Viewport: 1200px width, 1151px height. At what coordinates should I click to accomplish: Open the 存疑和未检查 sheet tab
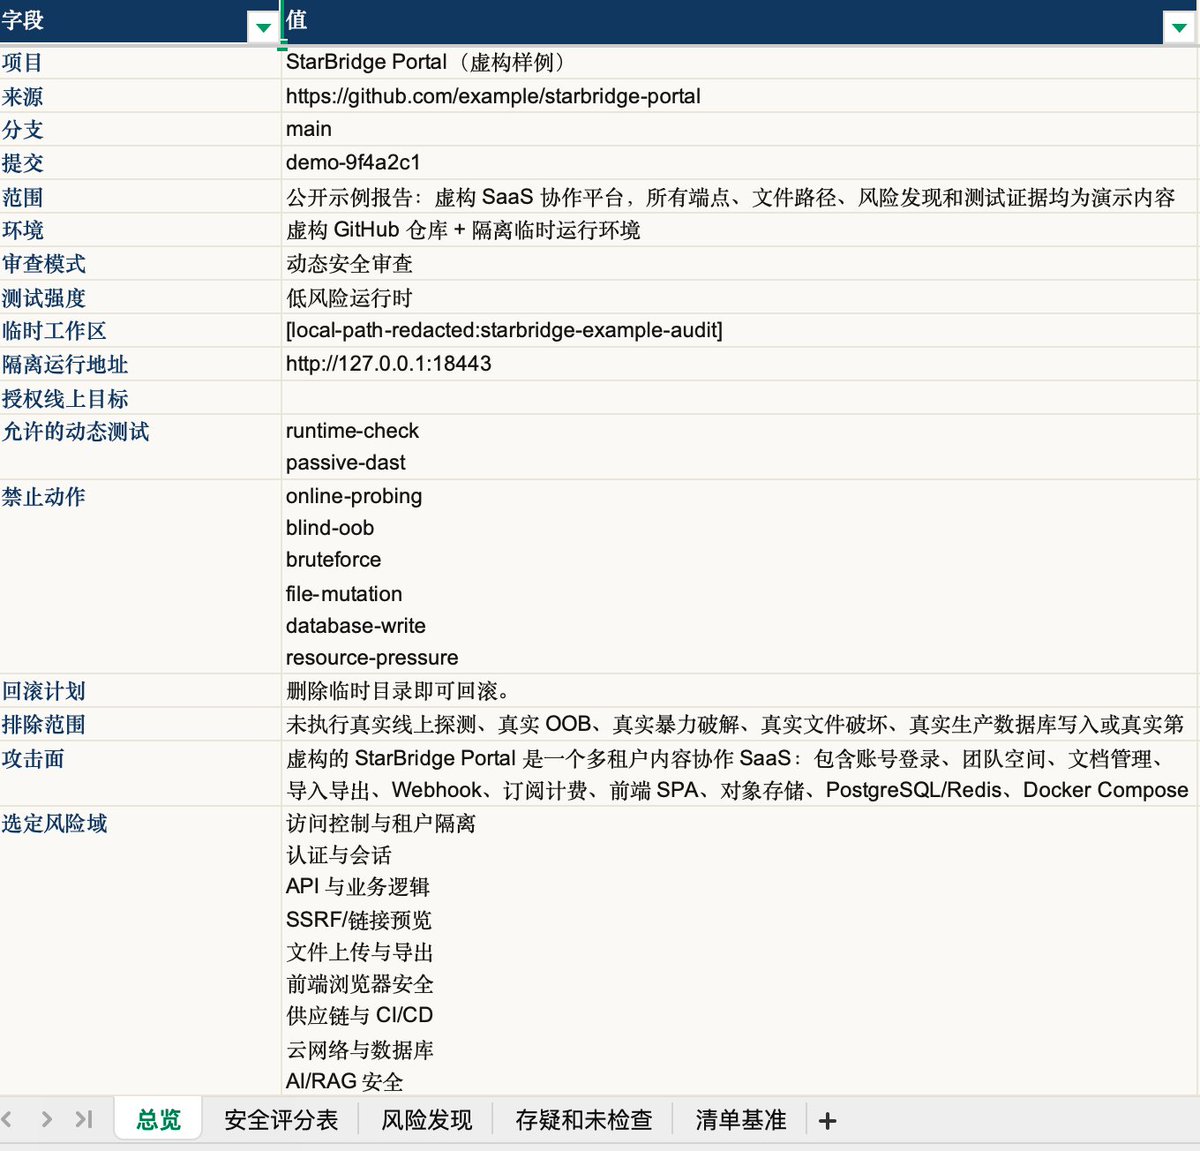point(583,1120)
